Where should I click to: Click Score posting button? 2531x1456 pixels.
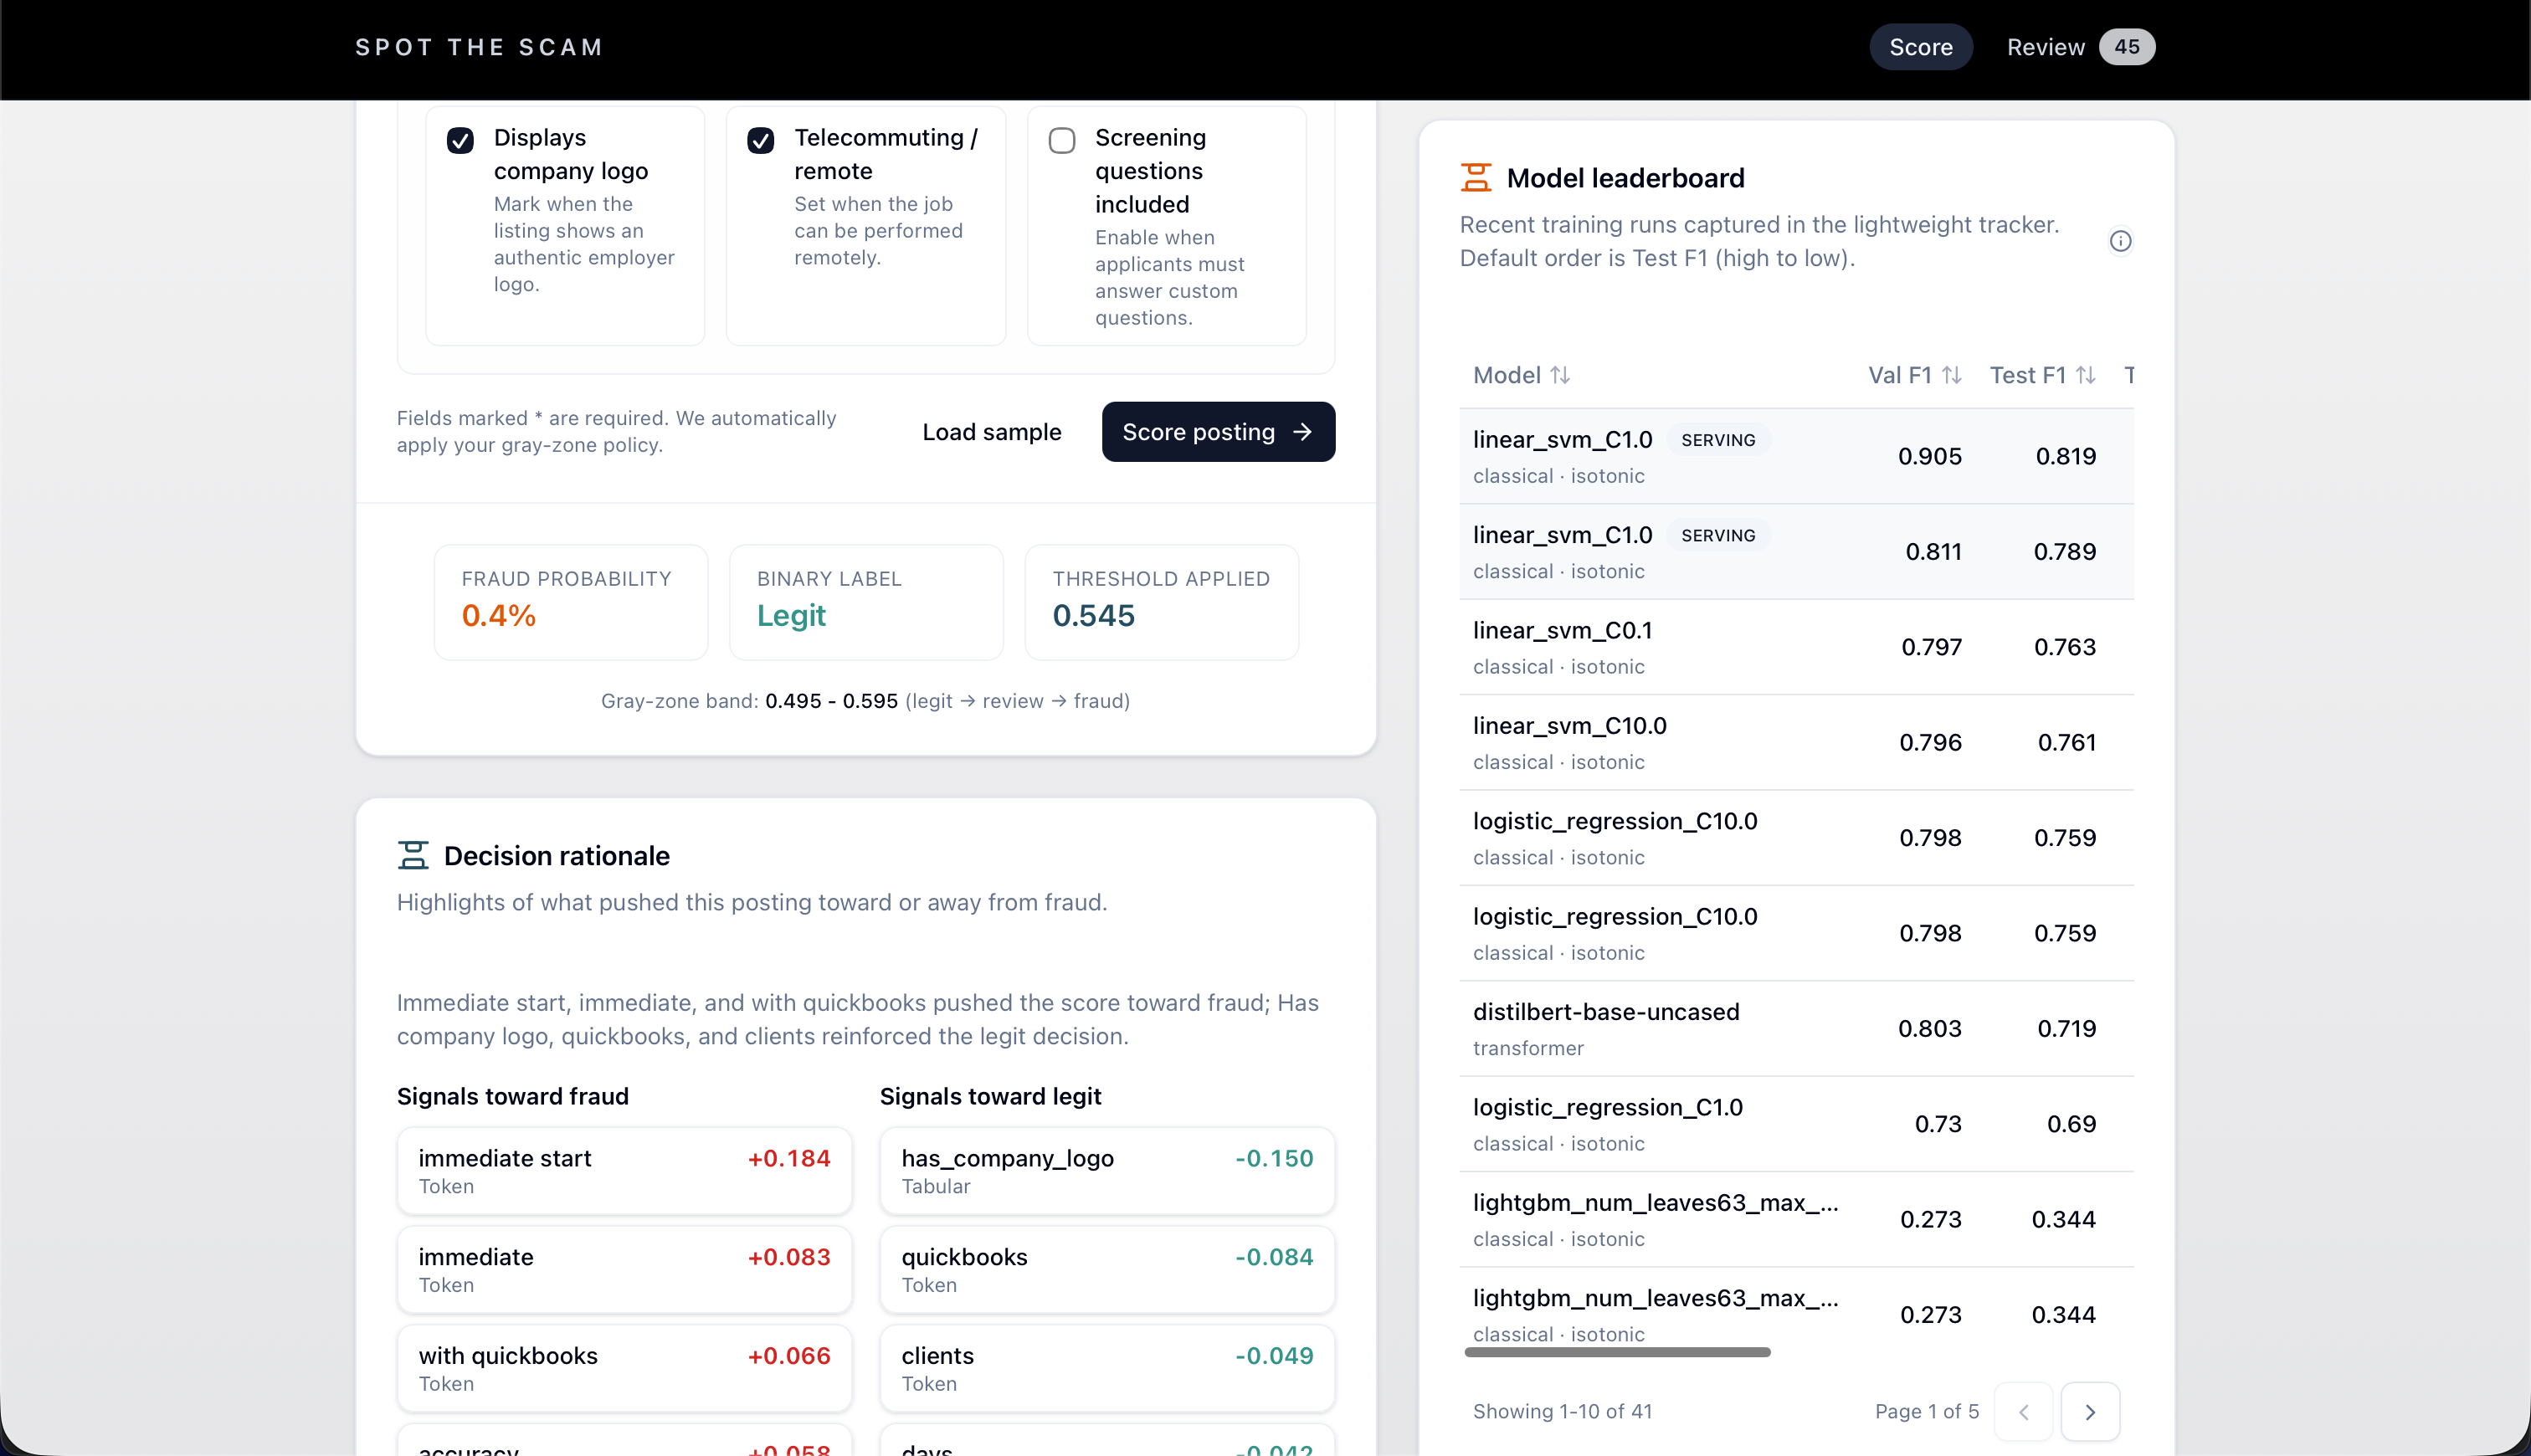[1218, 432]
